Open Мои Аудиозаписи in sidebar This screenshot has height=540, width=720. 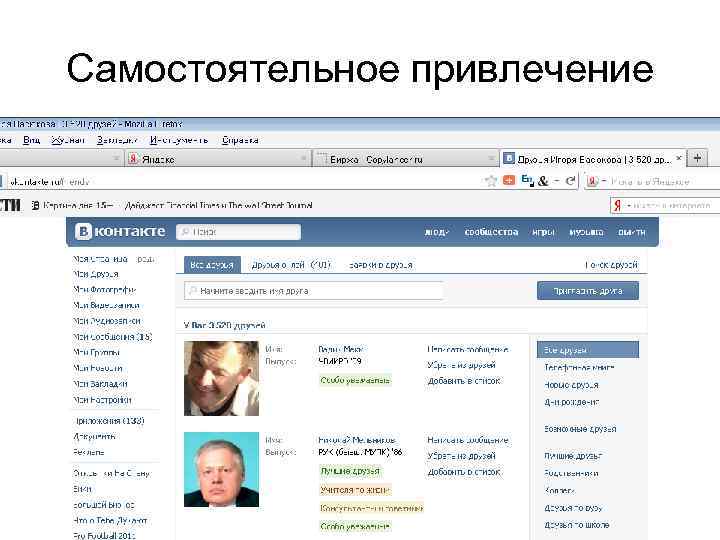pos(107,321)
